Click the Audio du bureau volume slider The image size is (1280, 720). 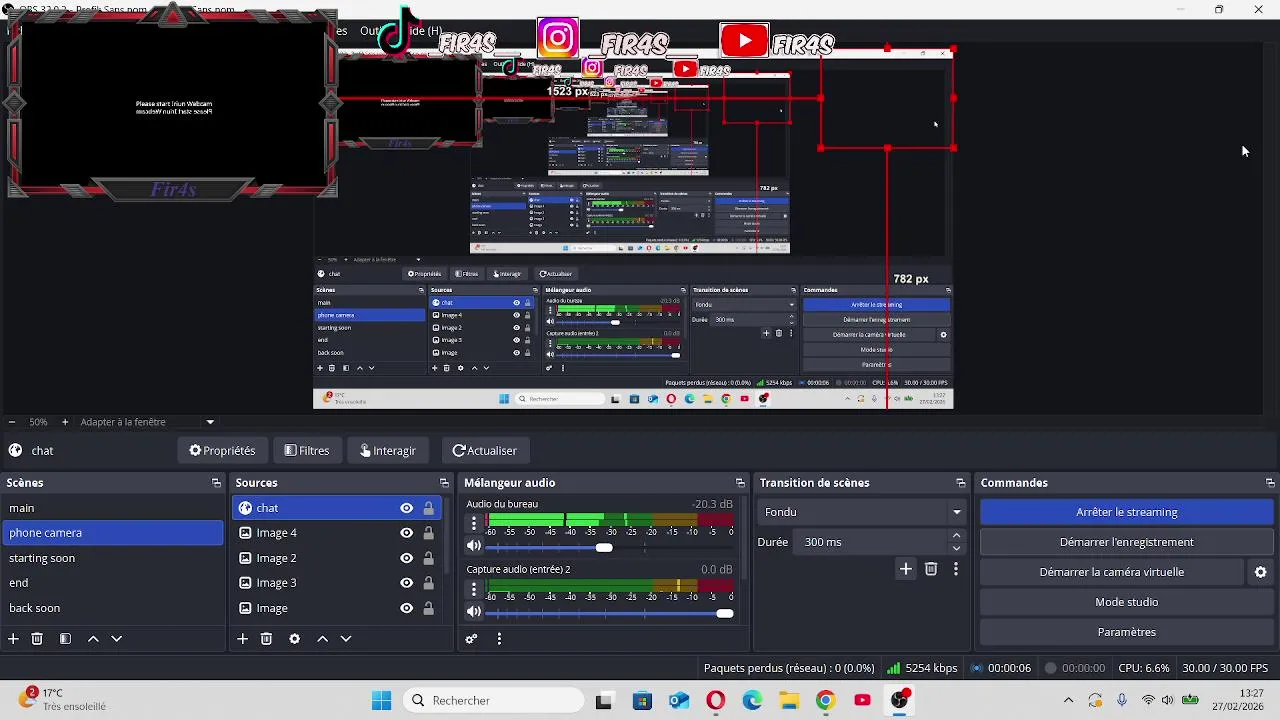tap(610, 547)
